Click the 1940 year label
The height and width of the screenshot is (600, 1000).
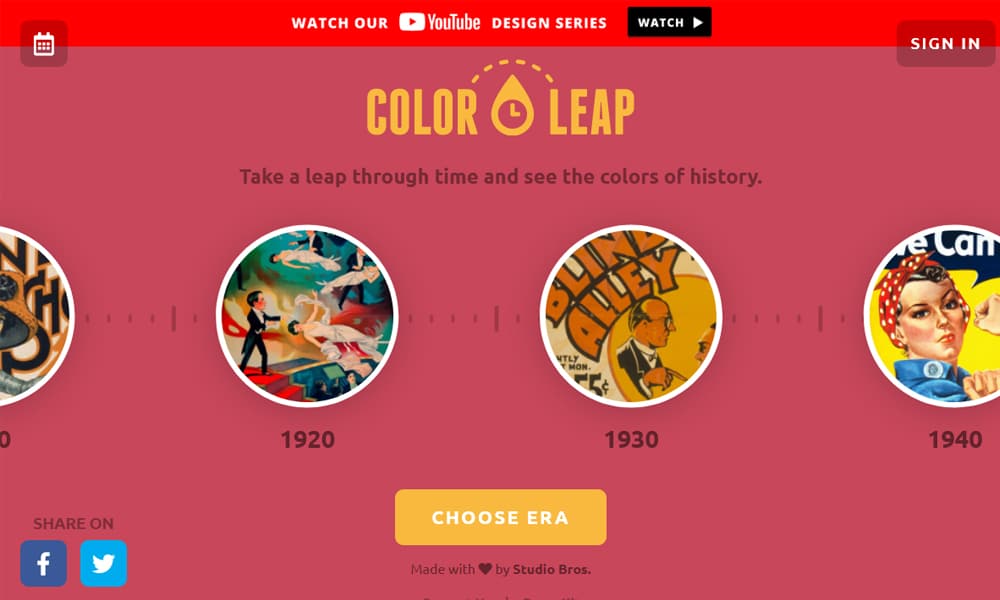point(955,439)
